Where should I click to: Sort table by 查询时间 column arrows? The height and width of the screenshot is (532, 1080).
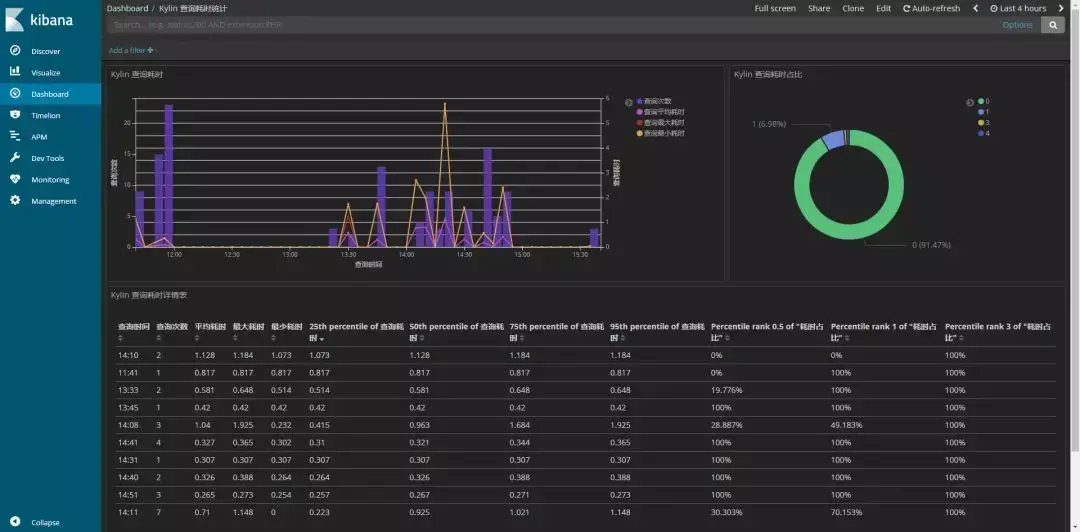[x=121, y=338]
